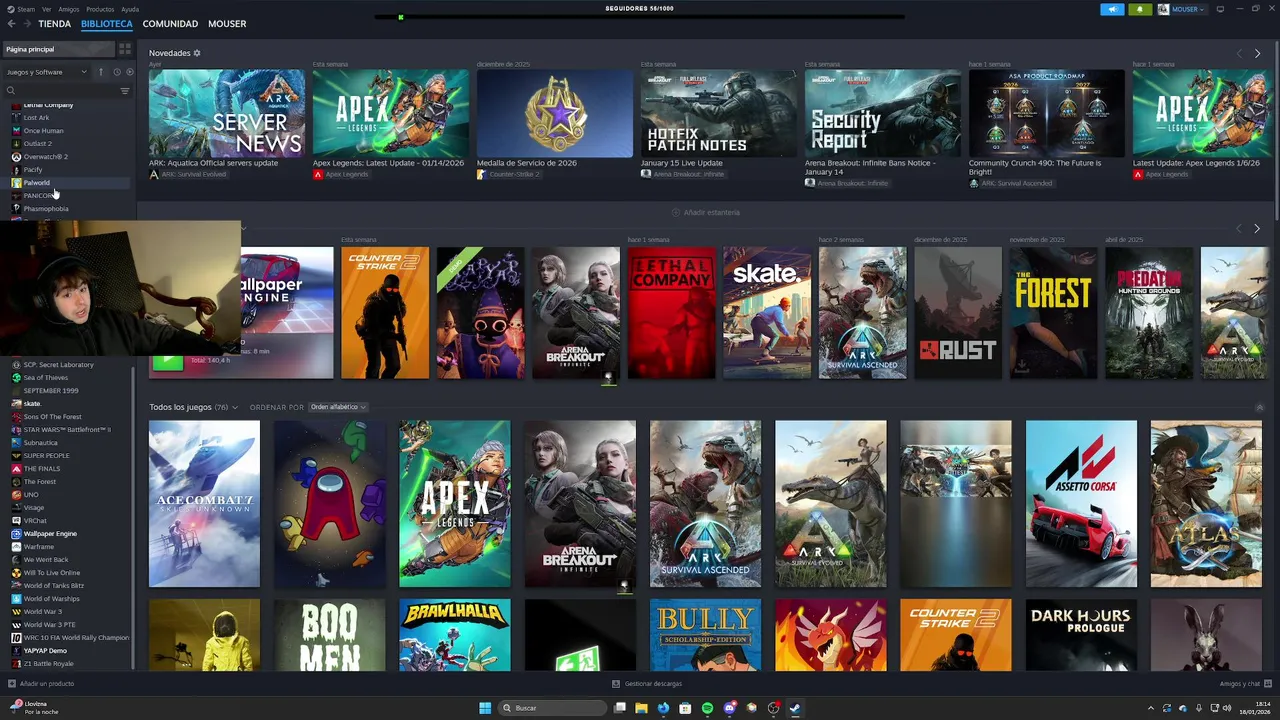Open the collections grid view icon
The image size is (1280, 720).
(125, 49)
